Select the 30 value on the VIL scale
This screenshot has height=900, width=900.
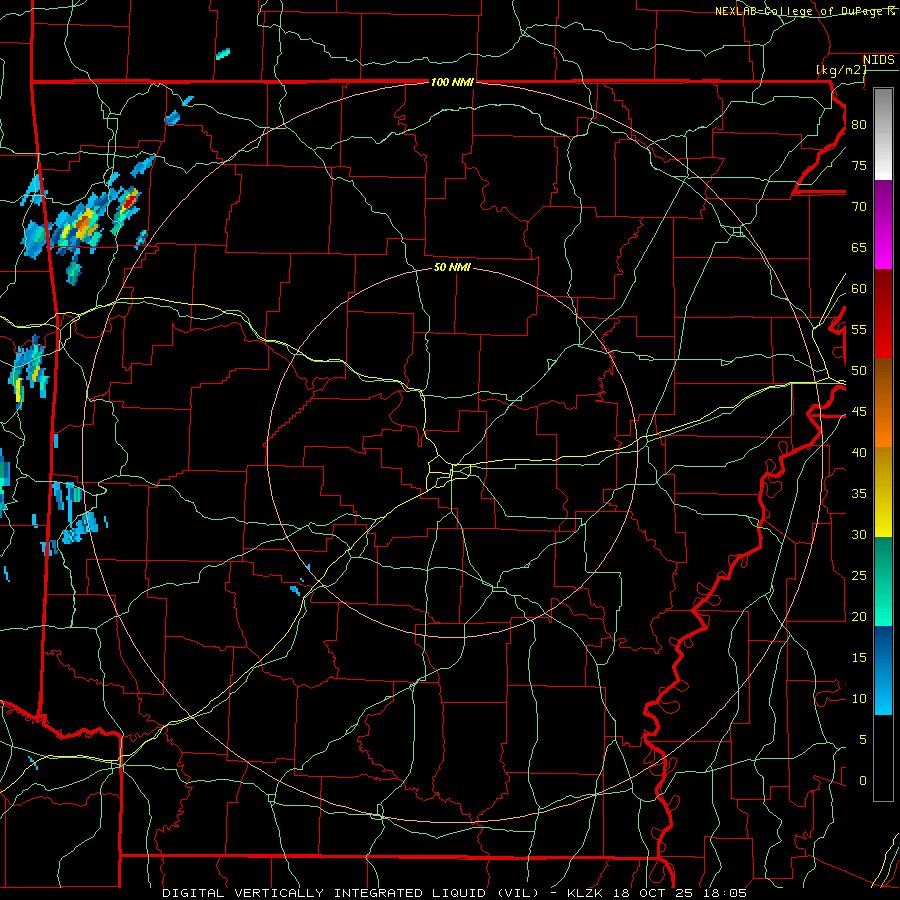click(859, 534)
